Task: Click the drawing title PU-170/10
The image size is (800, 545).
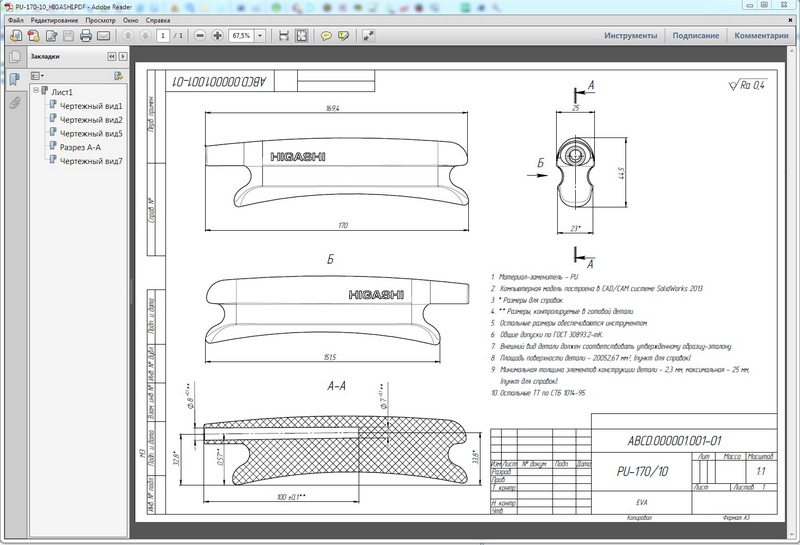Action: coord(642,471)
